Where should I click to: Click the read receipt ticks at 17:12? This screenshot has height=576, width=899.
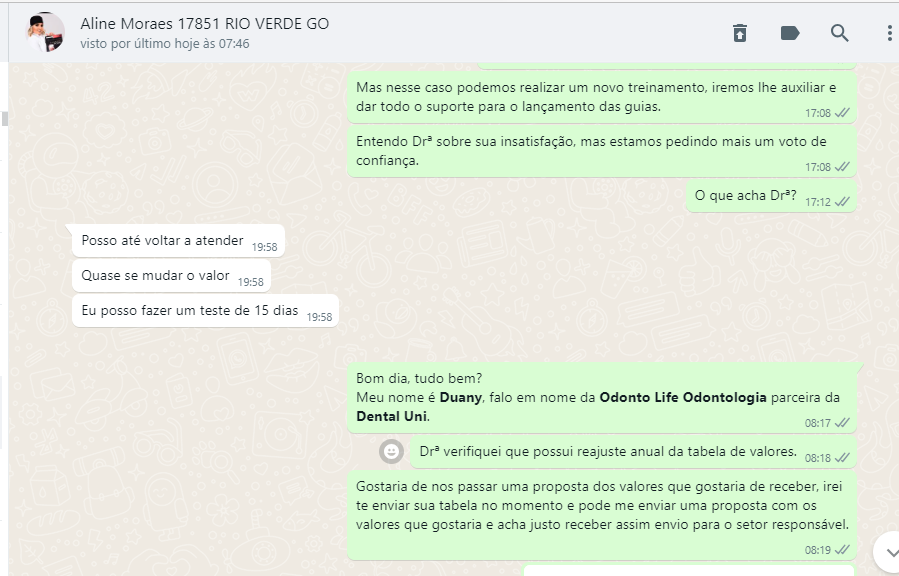pyautogui.click(x=842, y=202)
